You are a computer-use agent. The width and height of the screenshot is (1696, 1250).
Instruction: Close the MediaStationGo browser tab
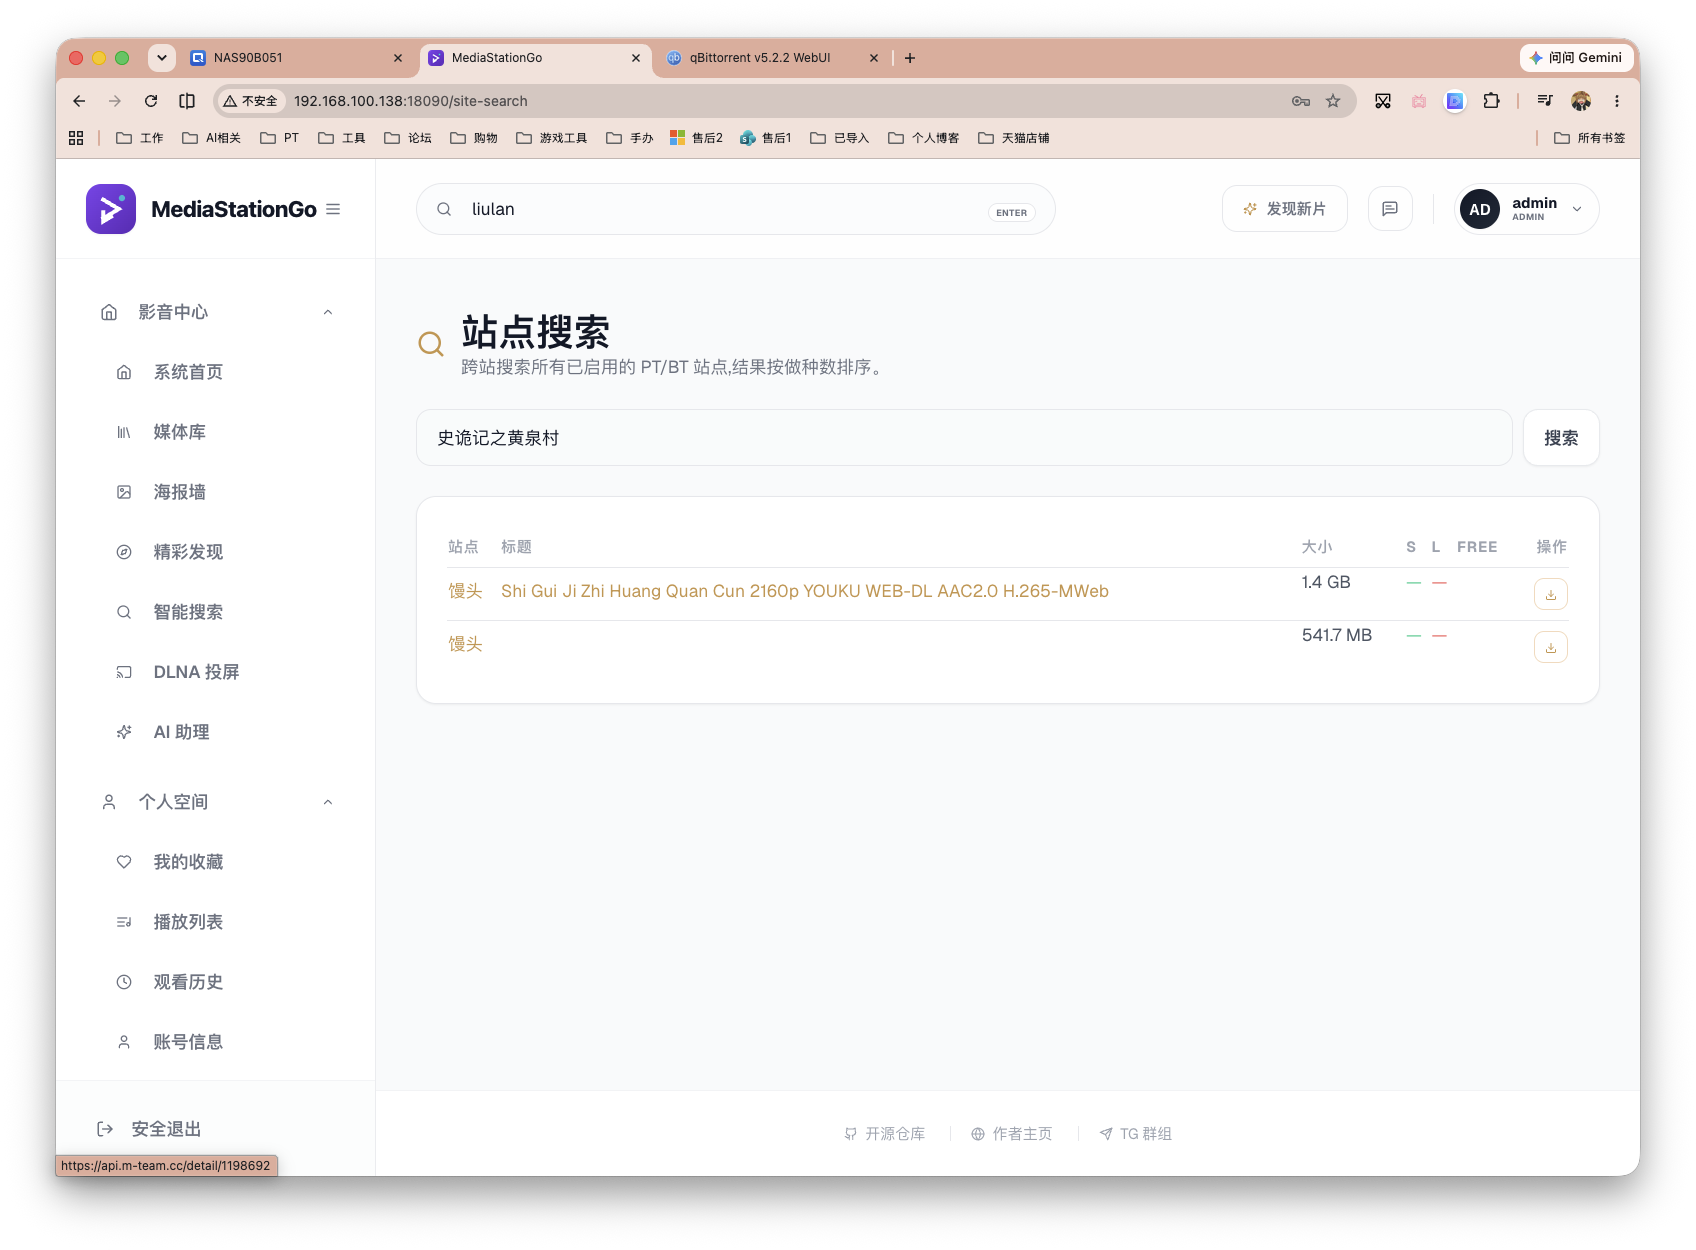point(636,58)
